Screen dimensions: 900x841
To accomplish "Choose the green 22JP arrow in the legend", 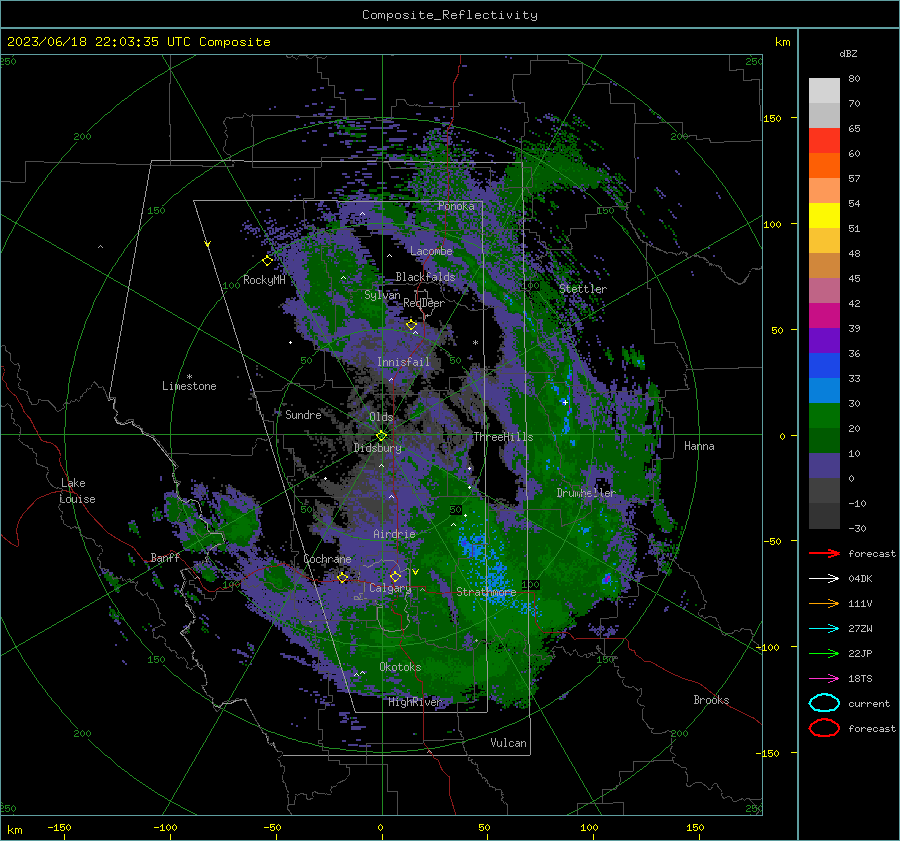I will click(824, 653).
